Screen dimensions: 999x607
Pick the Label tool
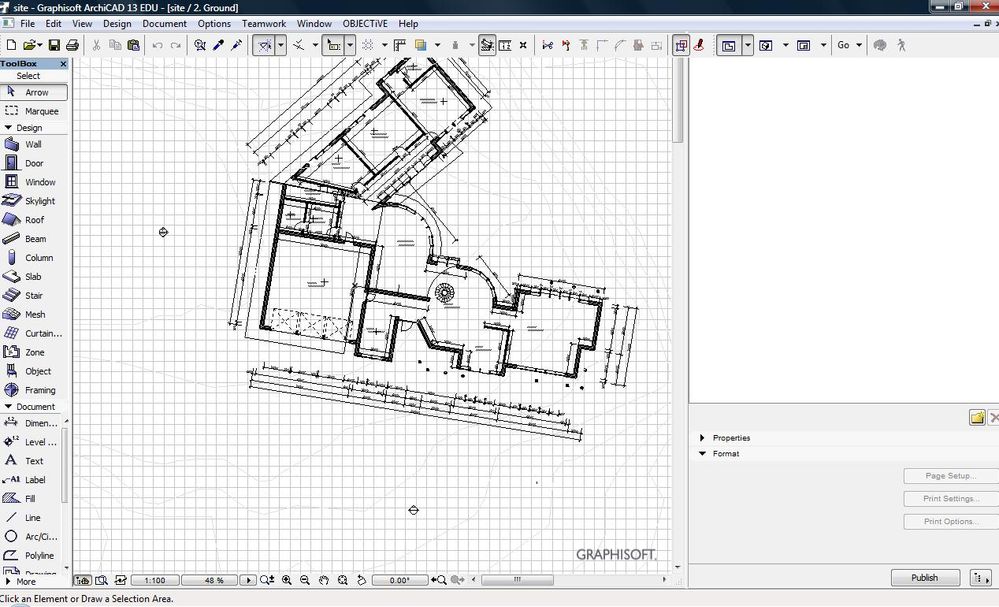pos(31,480)
